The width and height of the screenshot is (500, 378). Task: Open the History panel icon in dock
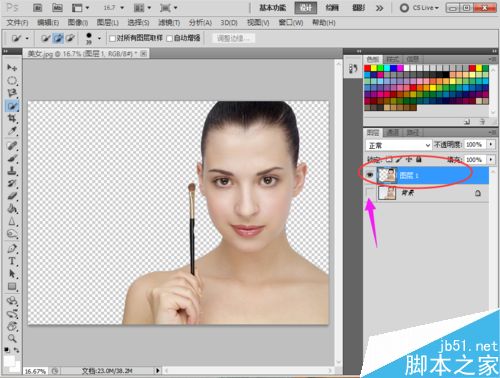[353, 69]
